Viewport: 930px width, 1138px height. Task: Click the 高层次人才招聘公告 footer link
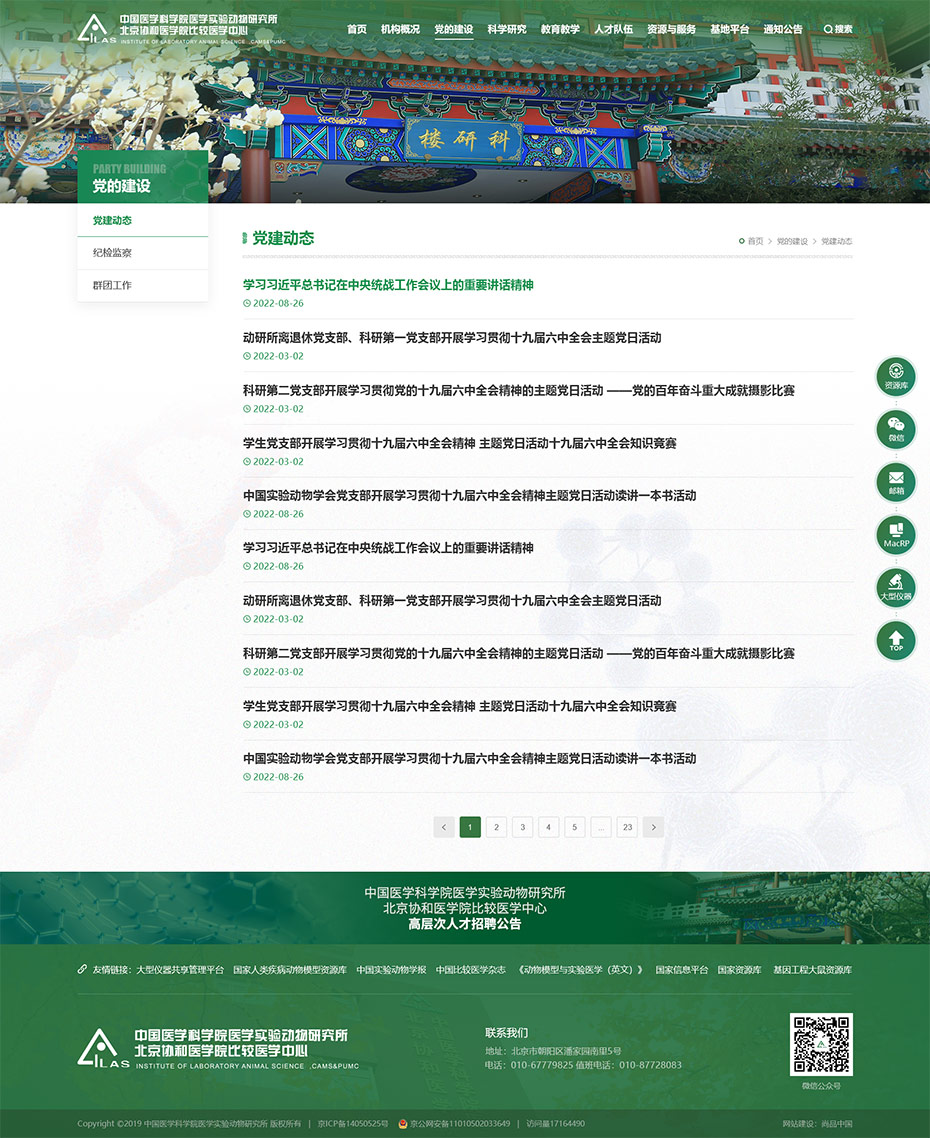pyautogui.click(x=465, y=924)
